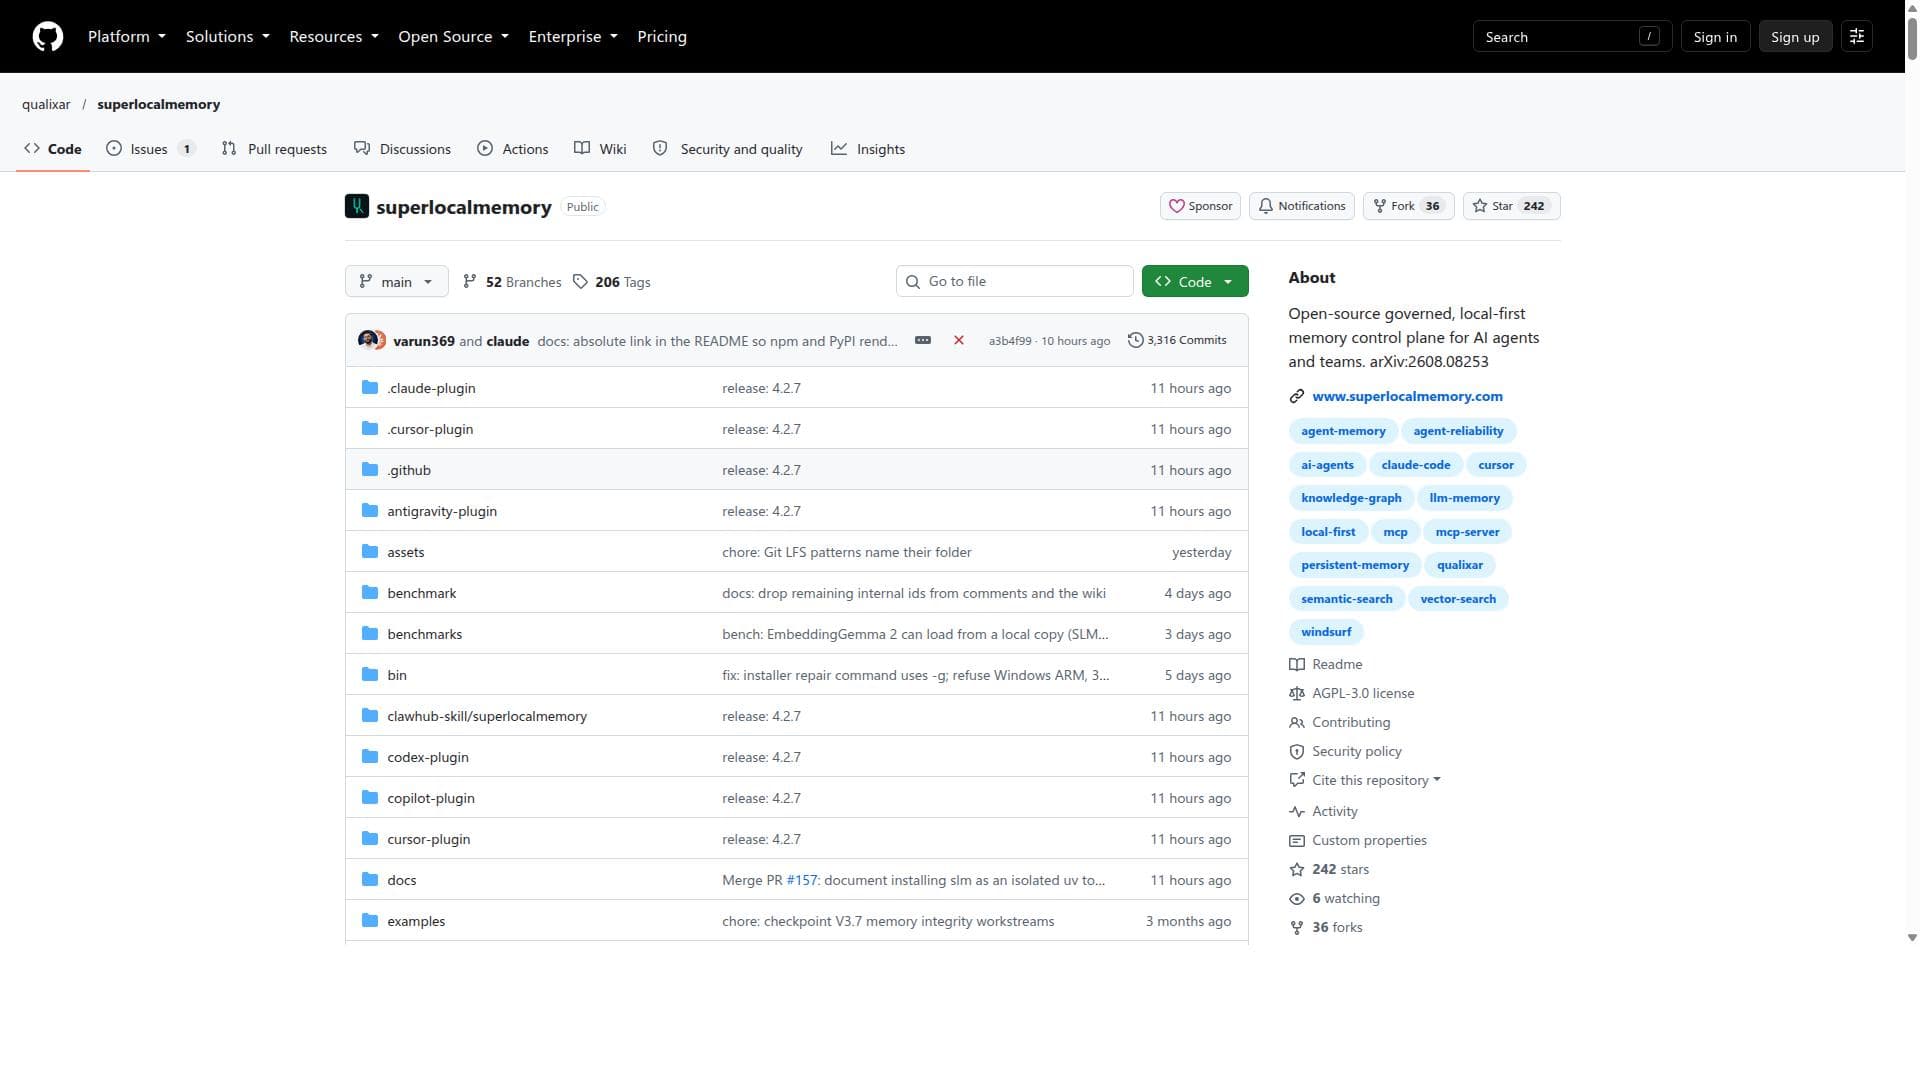The width and height of the screenshot is (1920, 1080).
Task: Focus the Go to file field
Action: [x=1014, y=282]
